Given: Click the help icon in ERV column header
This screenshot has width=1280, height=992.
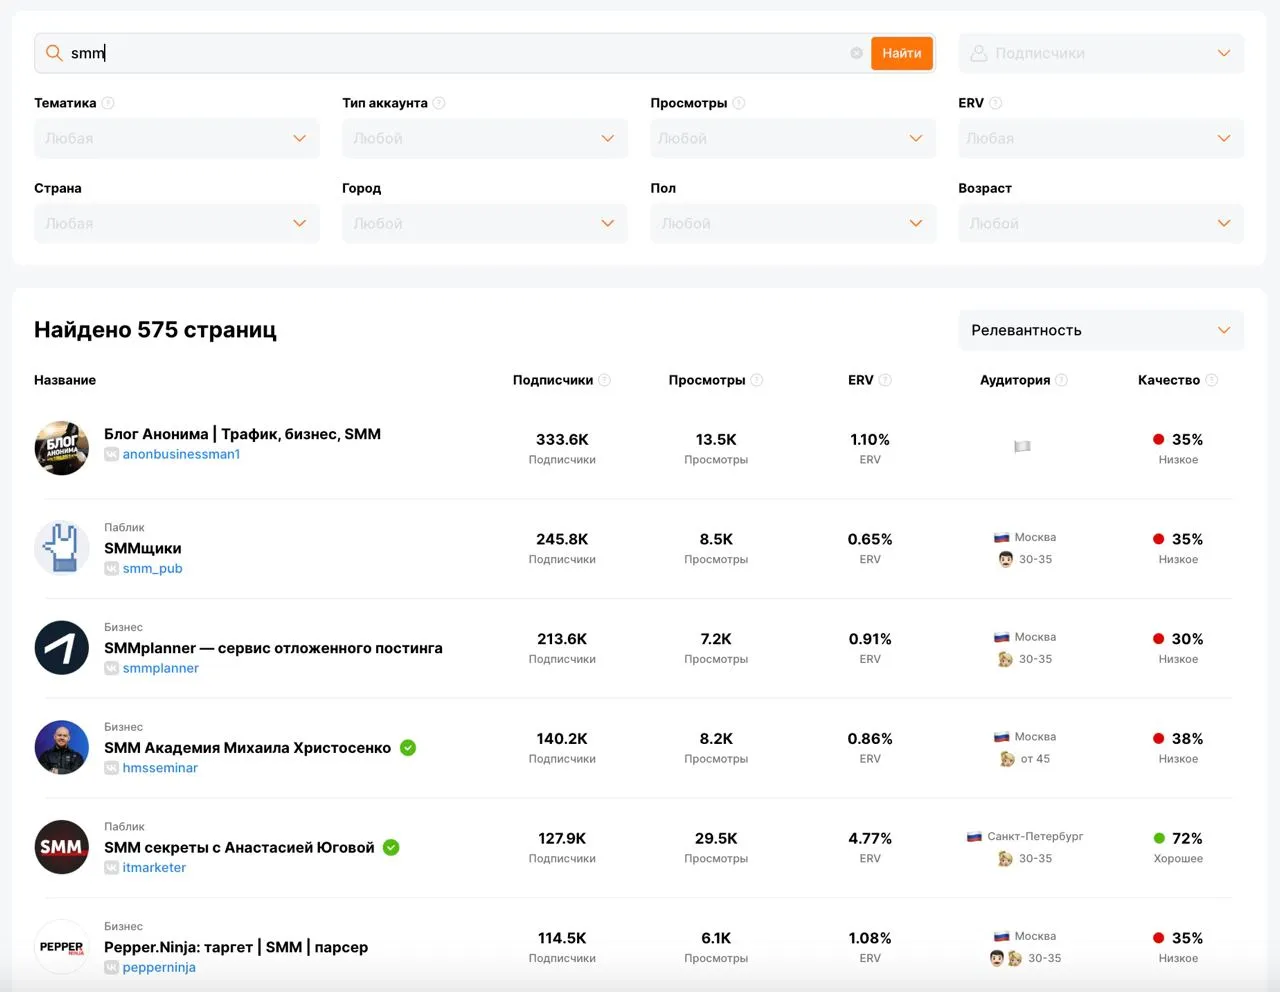Looking at the screenshot, I should [x=885, y=380].
